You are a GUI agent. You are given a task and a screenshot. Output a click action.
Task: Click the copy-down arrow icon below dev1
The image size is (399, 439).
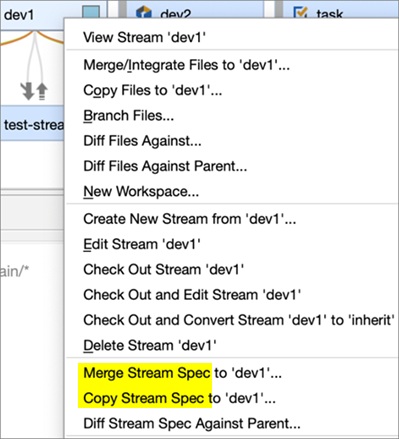click(x=28, y=91)
